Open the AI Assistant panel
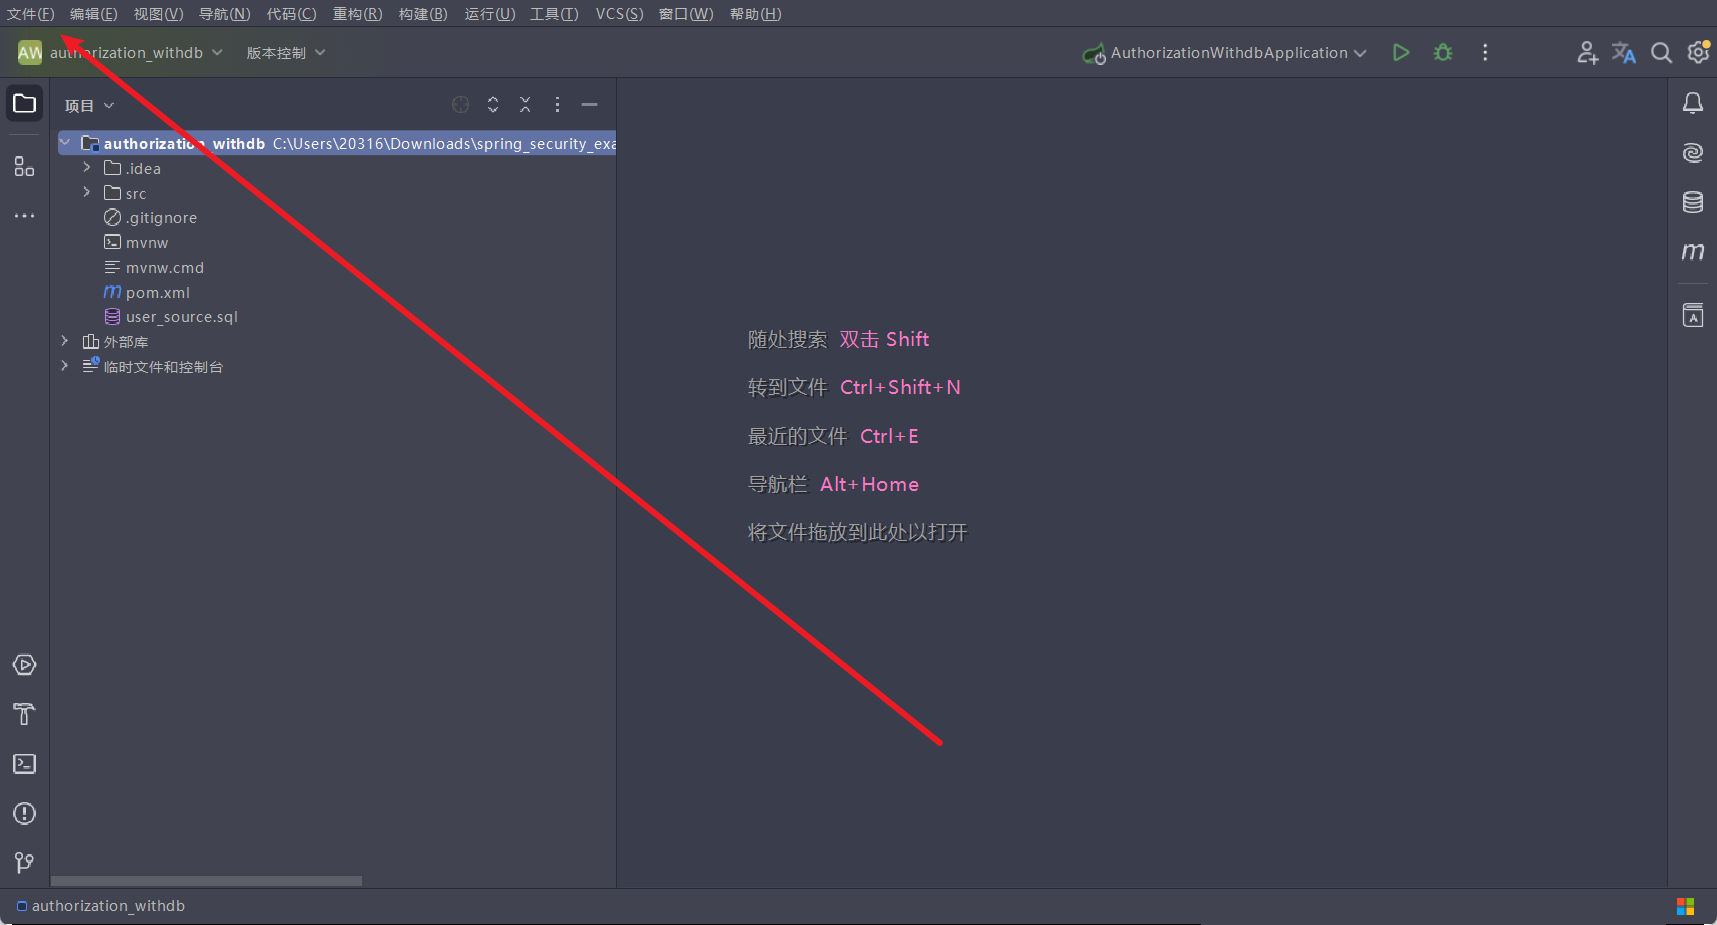The width and height of the screenshot is (1717, 925). coord(1692,152)
